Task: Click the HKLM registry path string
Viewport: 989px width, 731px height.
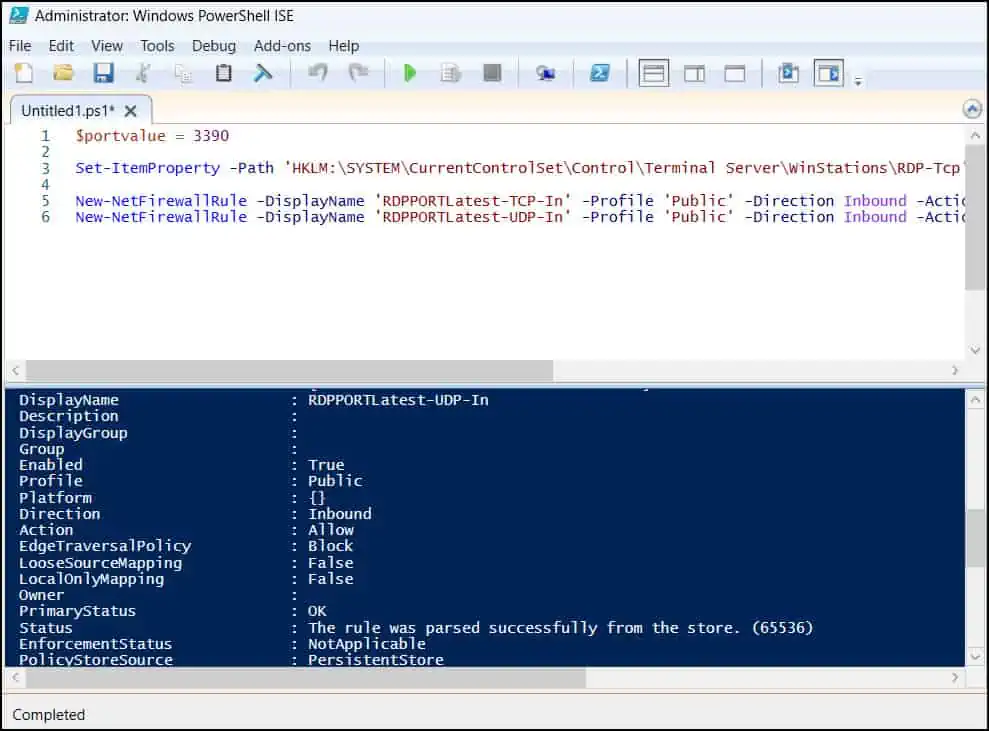Action: 623,168
